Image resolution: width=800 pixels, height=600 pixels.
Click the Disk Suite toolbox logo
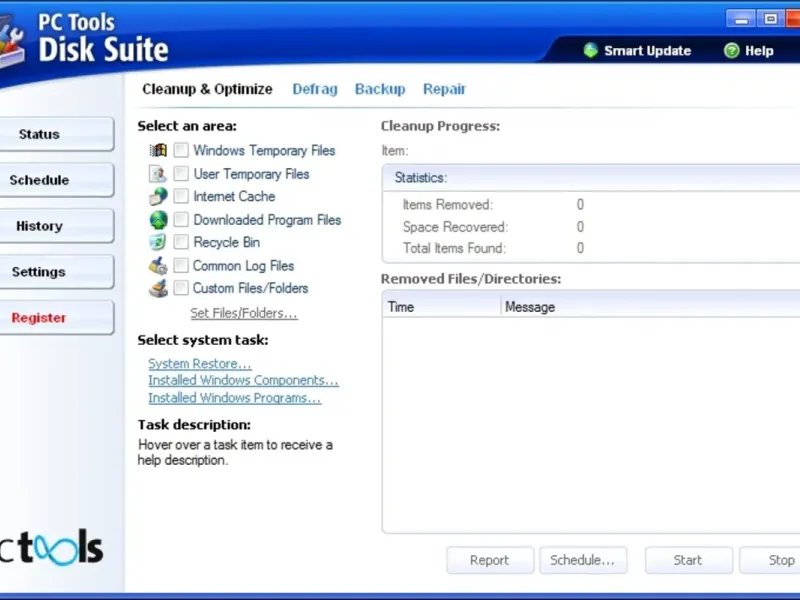[x=11, y=43]
